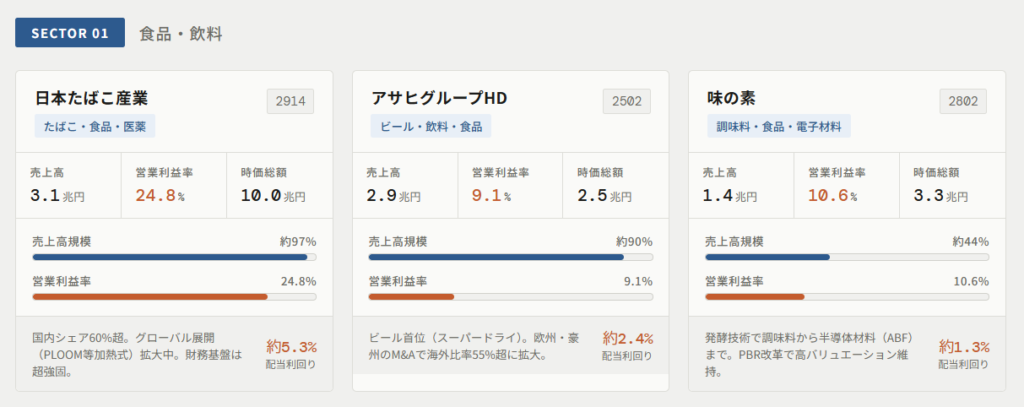Viewport: 1024px width, 407px height.
Task: Open the 味の素 company title
Action: pos(730,98)
